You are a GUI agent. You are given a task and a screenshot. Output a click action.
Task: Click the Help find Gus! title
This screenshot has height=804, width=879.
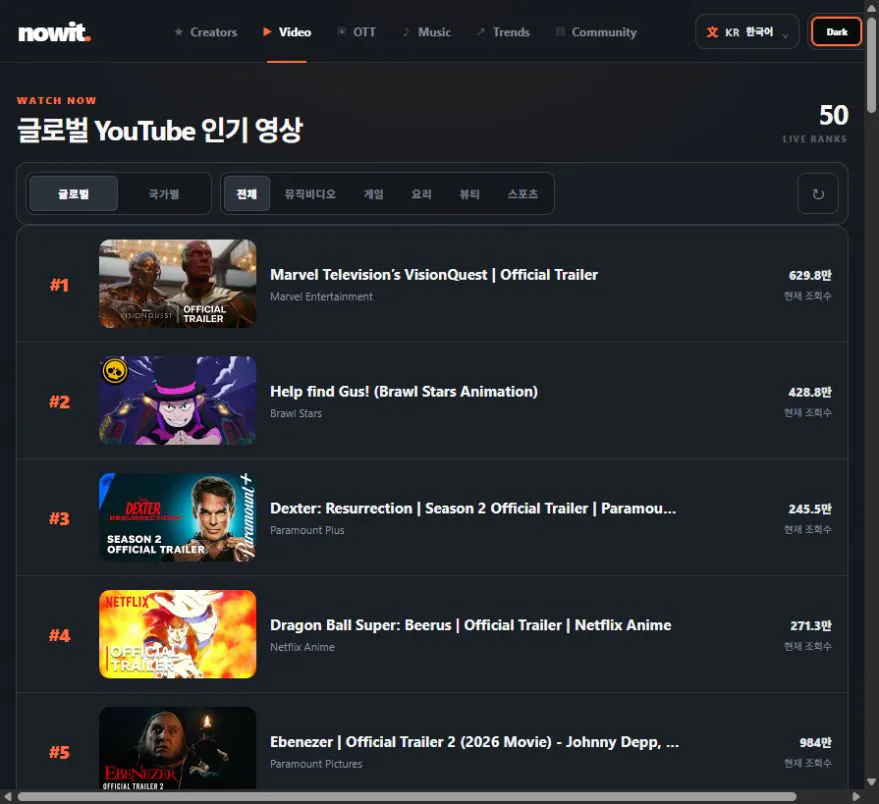click(x=404, y=391)
